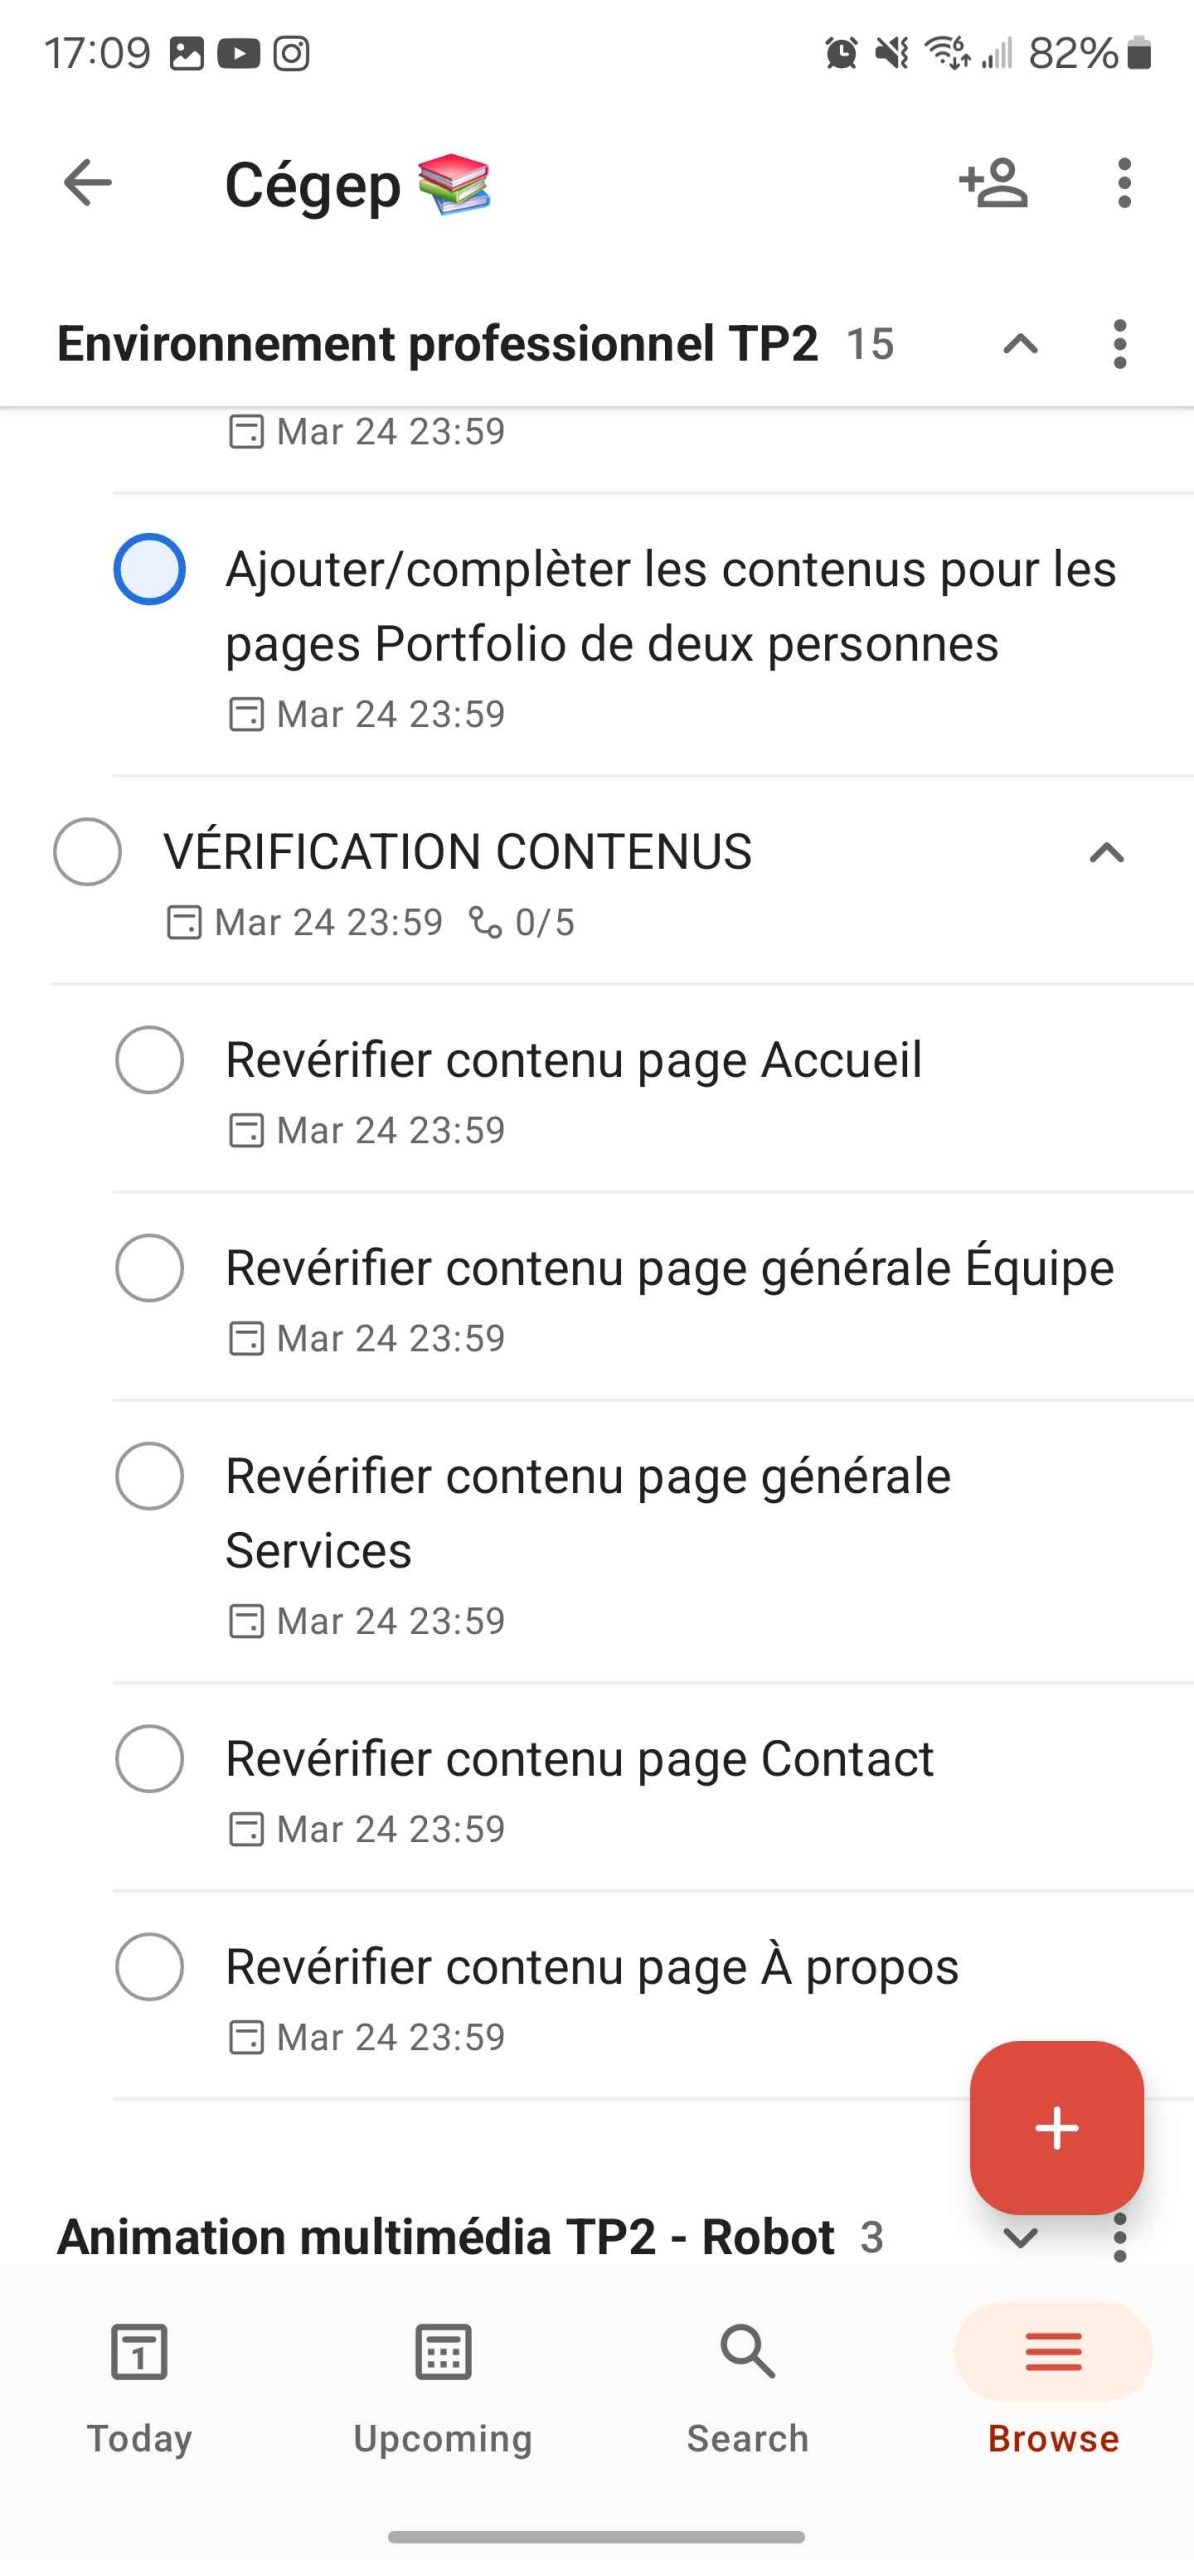Viewport: 1194px width, 2560px height.
Task: Complete the Ajouter/complèter les contenus task
Action: pos(150,569)
